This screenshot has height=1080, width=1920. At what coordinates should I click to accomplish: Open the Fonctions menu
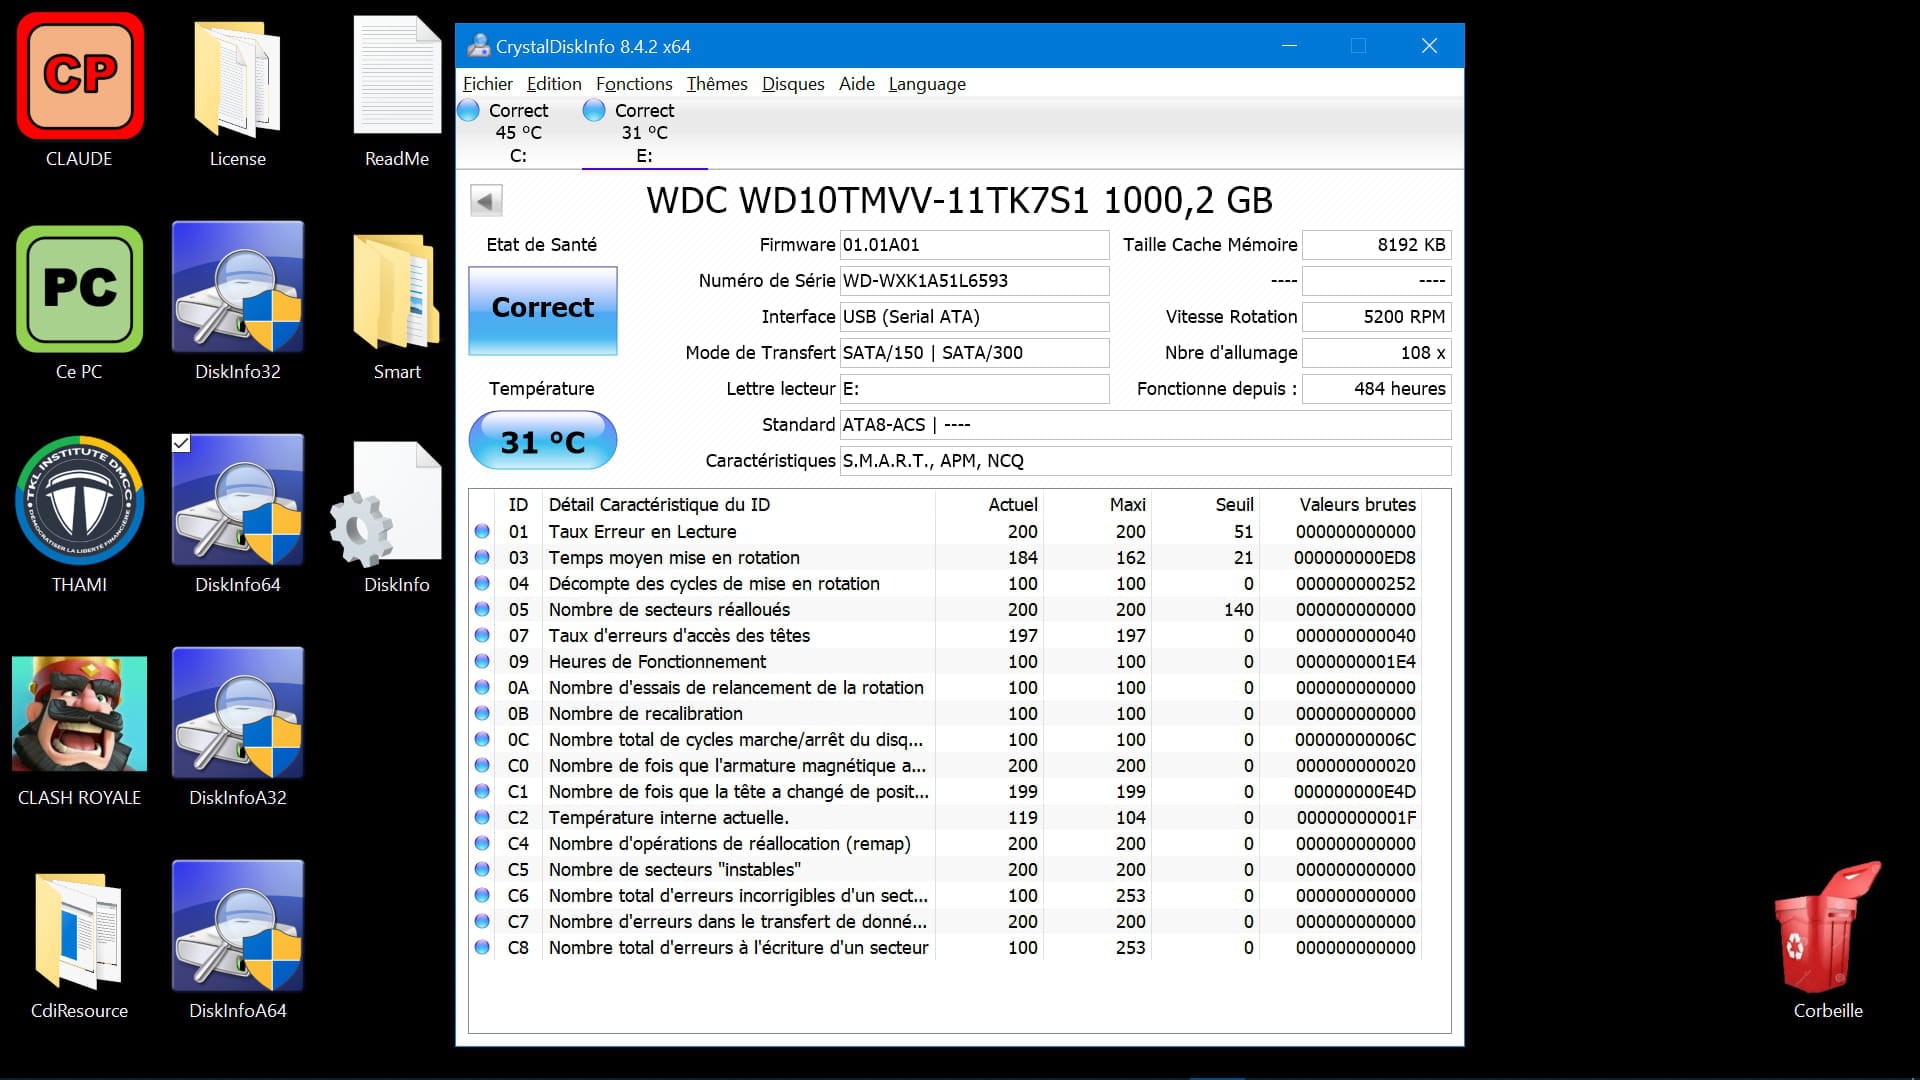[x=633, y=84]
